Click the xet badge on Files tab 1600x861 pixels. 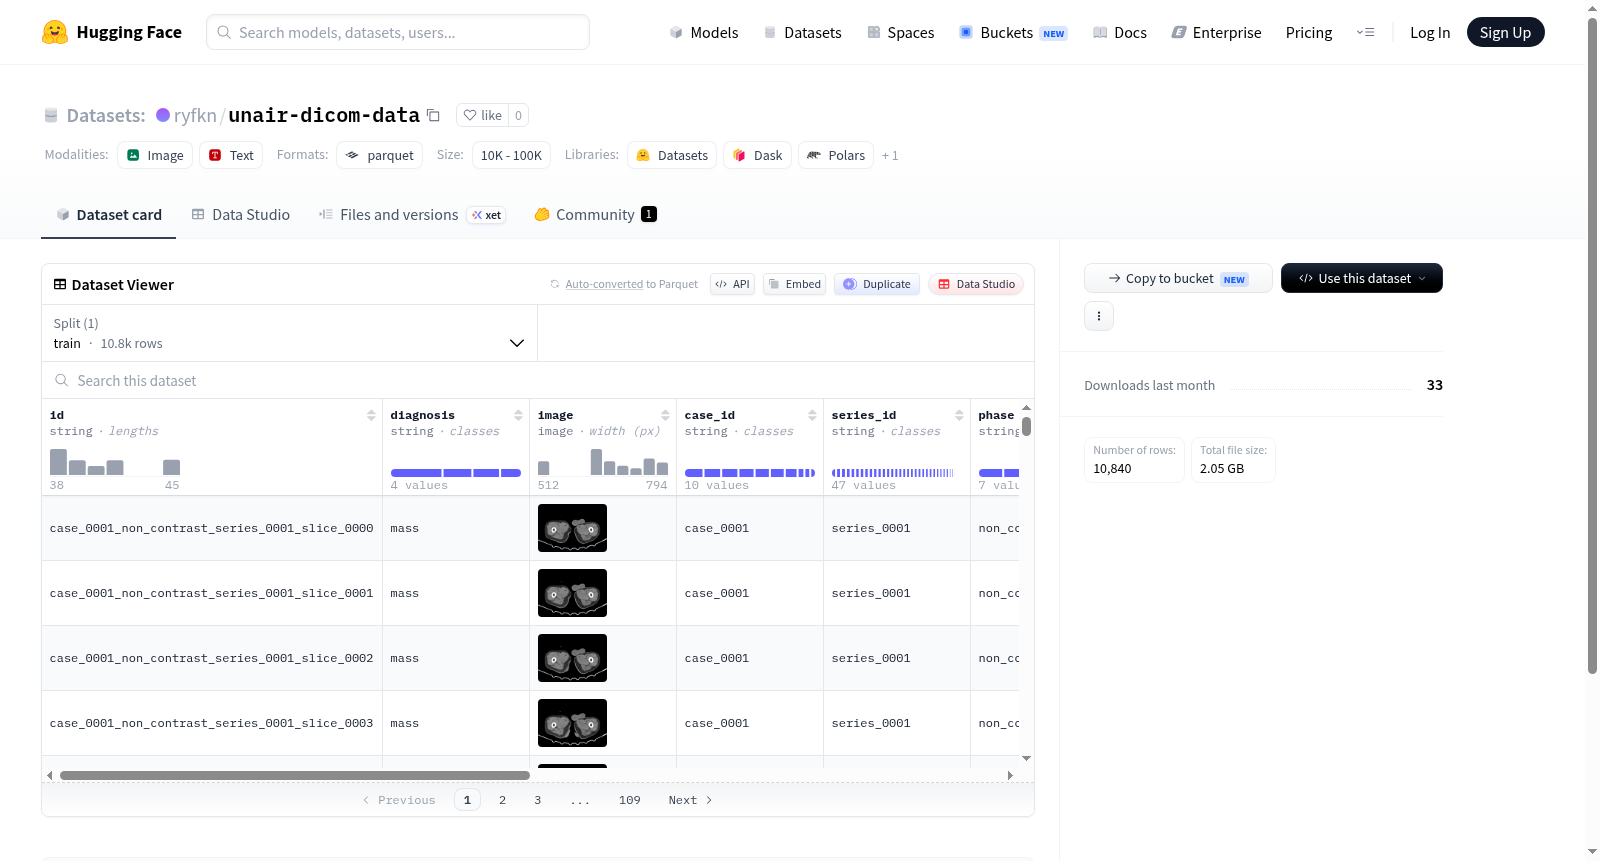click(486, 215)
